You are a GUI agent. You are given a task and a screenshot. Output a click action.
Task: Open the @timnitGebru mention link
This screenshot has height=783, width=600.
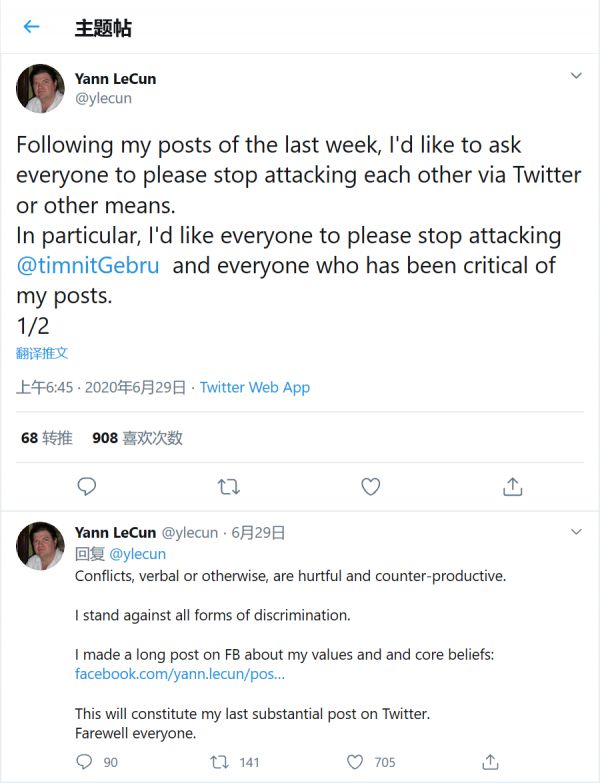pyautogui.click(x=88, y=267)
